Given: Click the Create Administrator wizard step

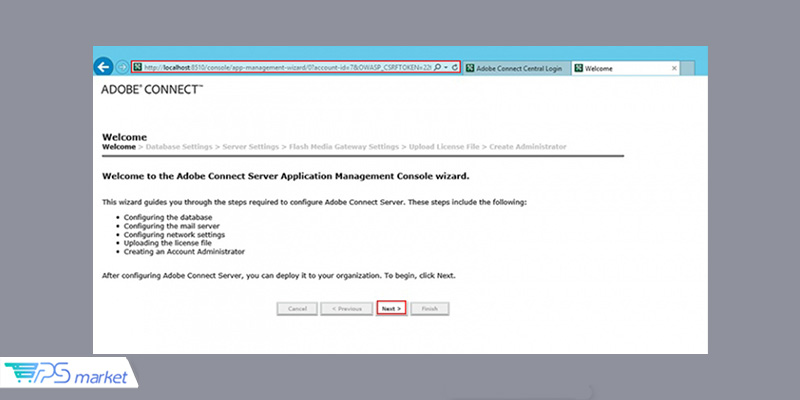Looking at the screenshot, I should (527, 147).
